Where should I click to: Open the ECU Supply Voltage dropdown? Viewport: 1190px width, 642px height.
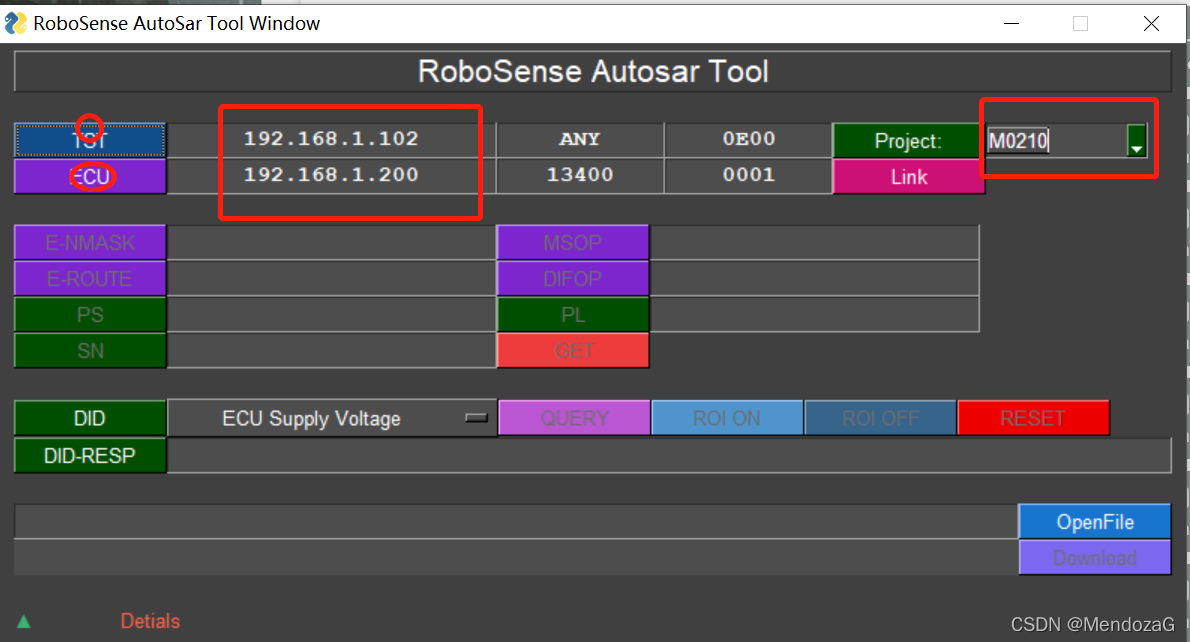(x=332, y=418)
